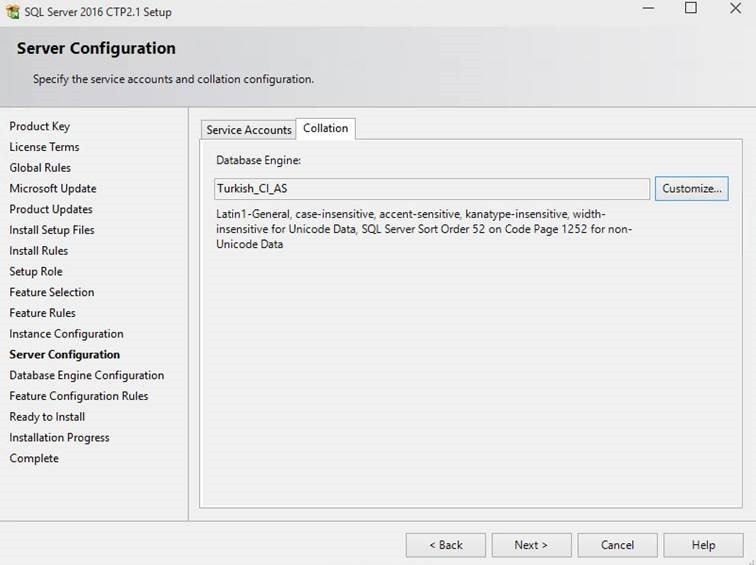Image resolution: width=756 pixels, height=565 pixels.
Task: Select the Installation Progress step
Action: pyautogui.click(x=59, y=437)
